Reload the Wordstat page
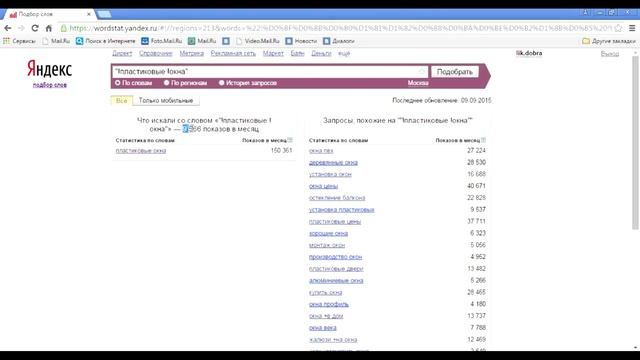The image size is (640, 360). 35,28
